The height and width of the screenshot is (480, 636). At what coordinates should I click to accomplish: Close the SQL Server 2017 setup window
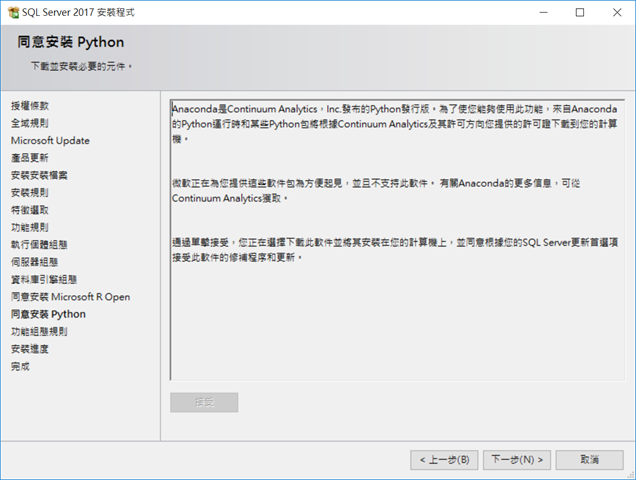pyautogui.click(x=617, y=13)
